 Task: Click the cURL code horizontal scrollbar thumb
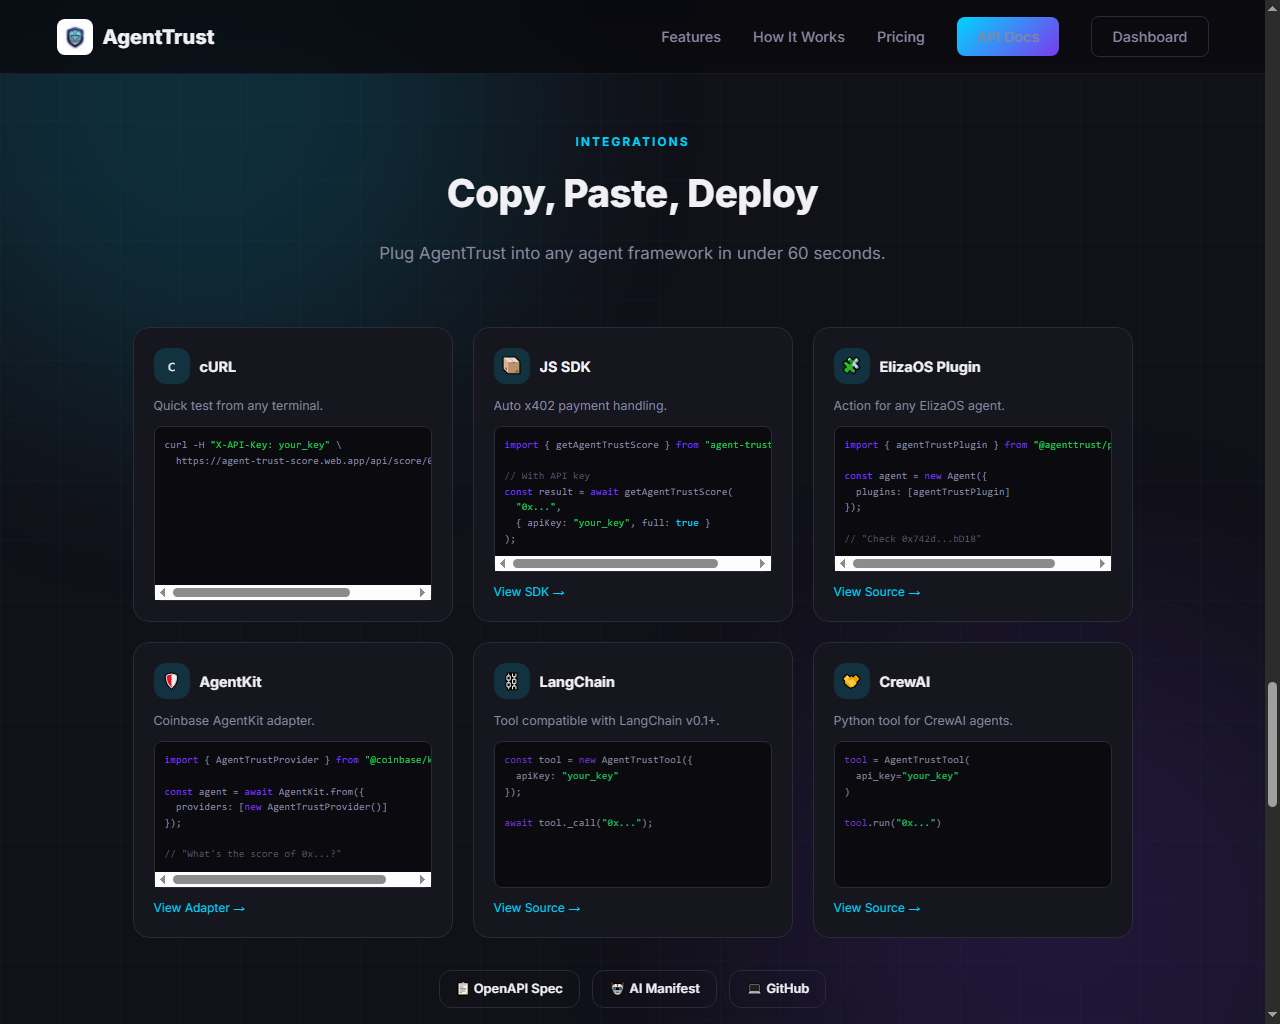[261, 593]
